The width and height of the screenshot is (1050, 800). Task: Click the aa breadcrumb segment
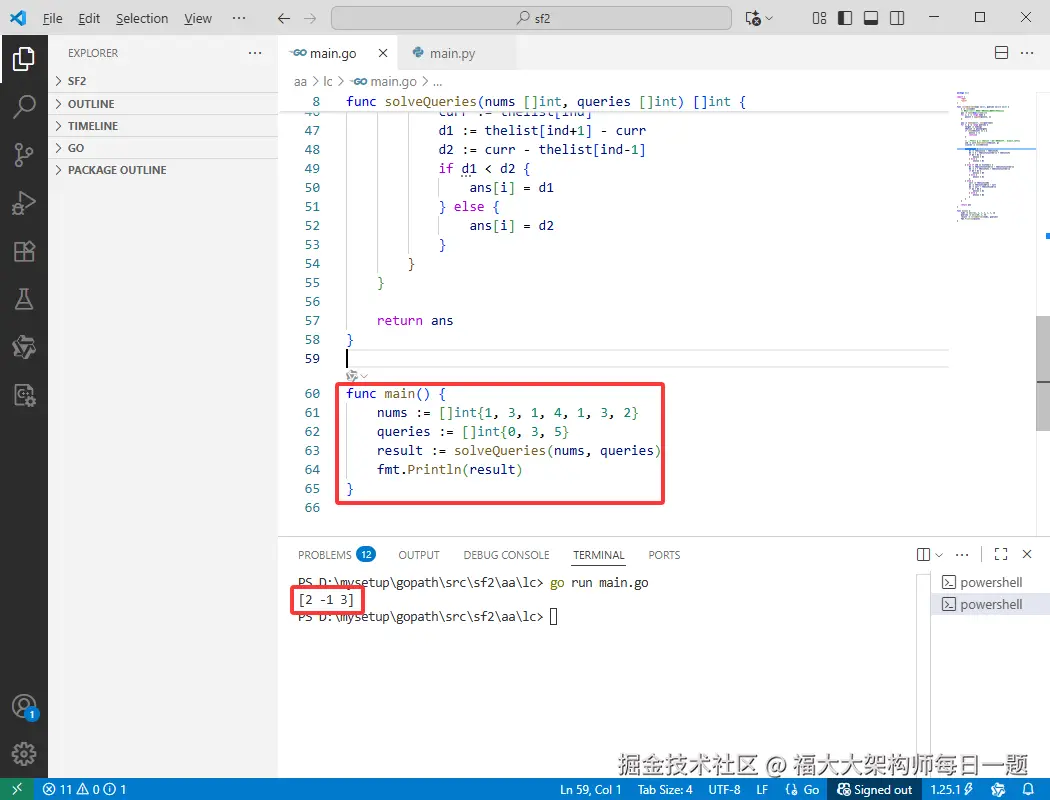click(300, 82)
